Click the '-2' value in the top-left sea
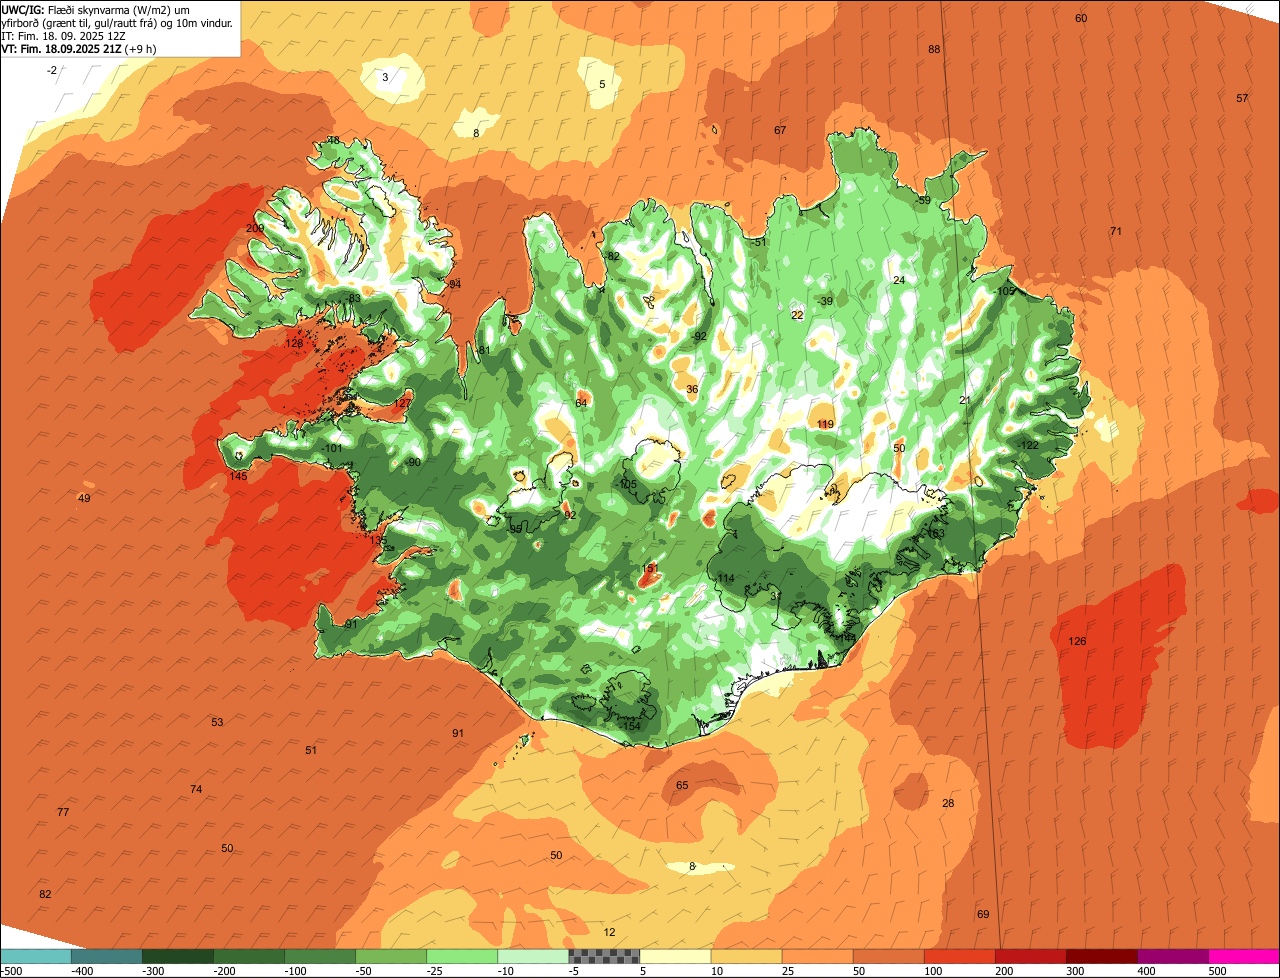Viewport: 1280px width, 978px height. 52,70
